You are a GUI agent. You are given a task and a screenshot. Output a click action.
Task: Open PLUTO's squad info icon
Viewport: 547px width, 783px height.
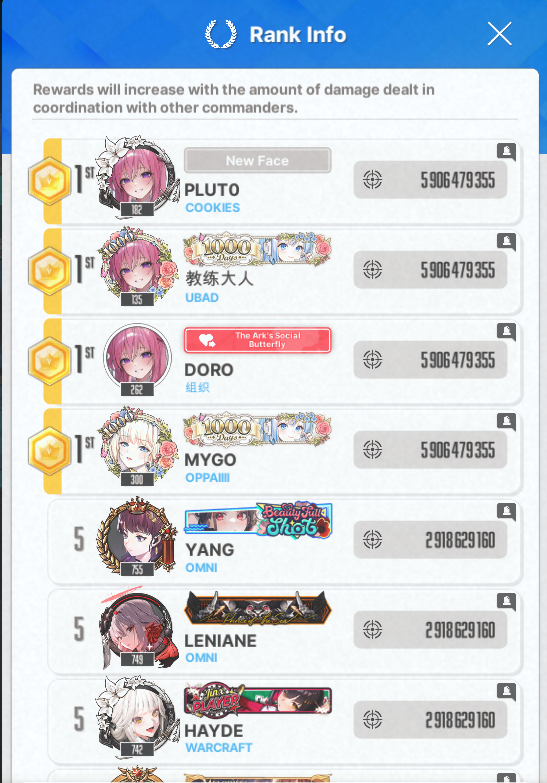click(x=506, y=152)
